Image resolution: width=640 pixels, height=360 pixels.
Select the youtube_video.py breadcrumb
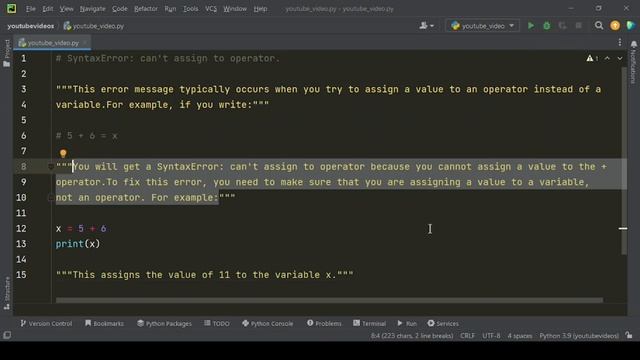[94, 26]
